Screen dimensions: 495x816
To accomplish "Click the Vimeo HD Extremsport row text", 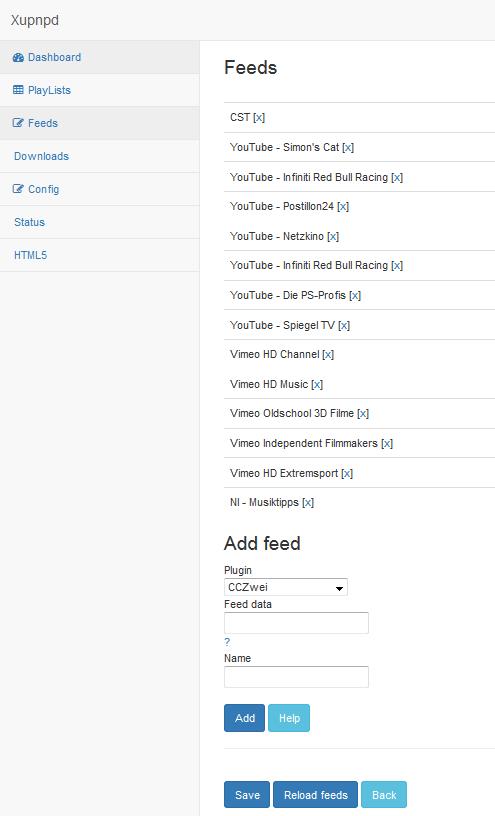I will pos(284,474).
